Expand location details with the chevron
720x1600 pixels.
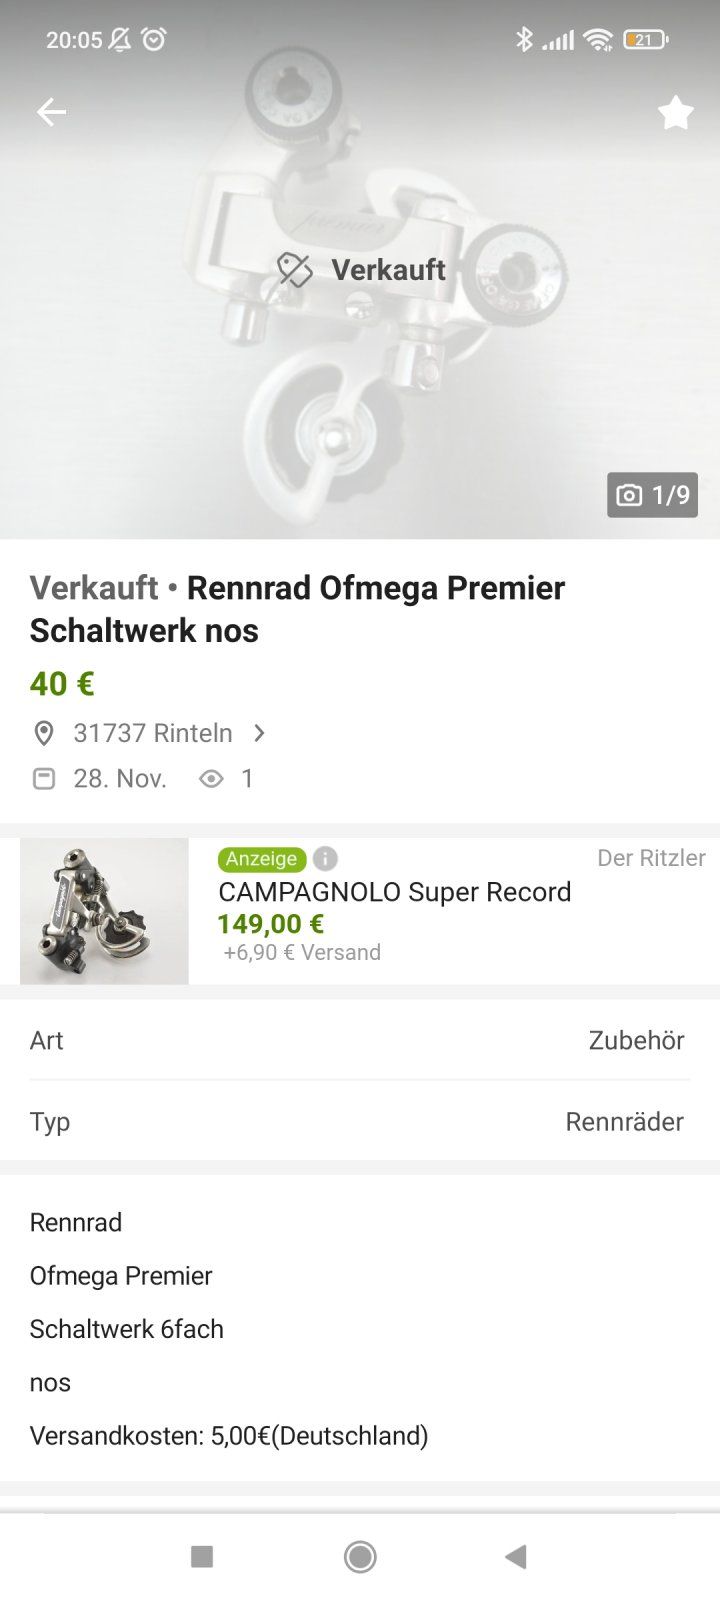tap(260, 733)
